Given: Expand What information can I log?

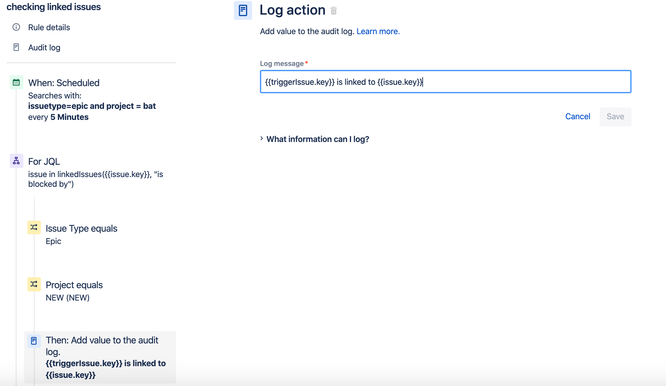Looking at the screenshot, I should point(315,139).
